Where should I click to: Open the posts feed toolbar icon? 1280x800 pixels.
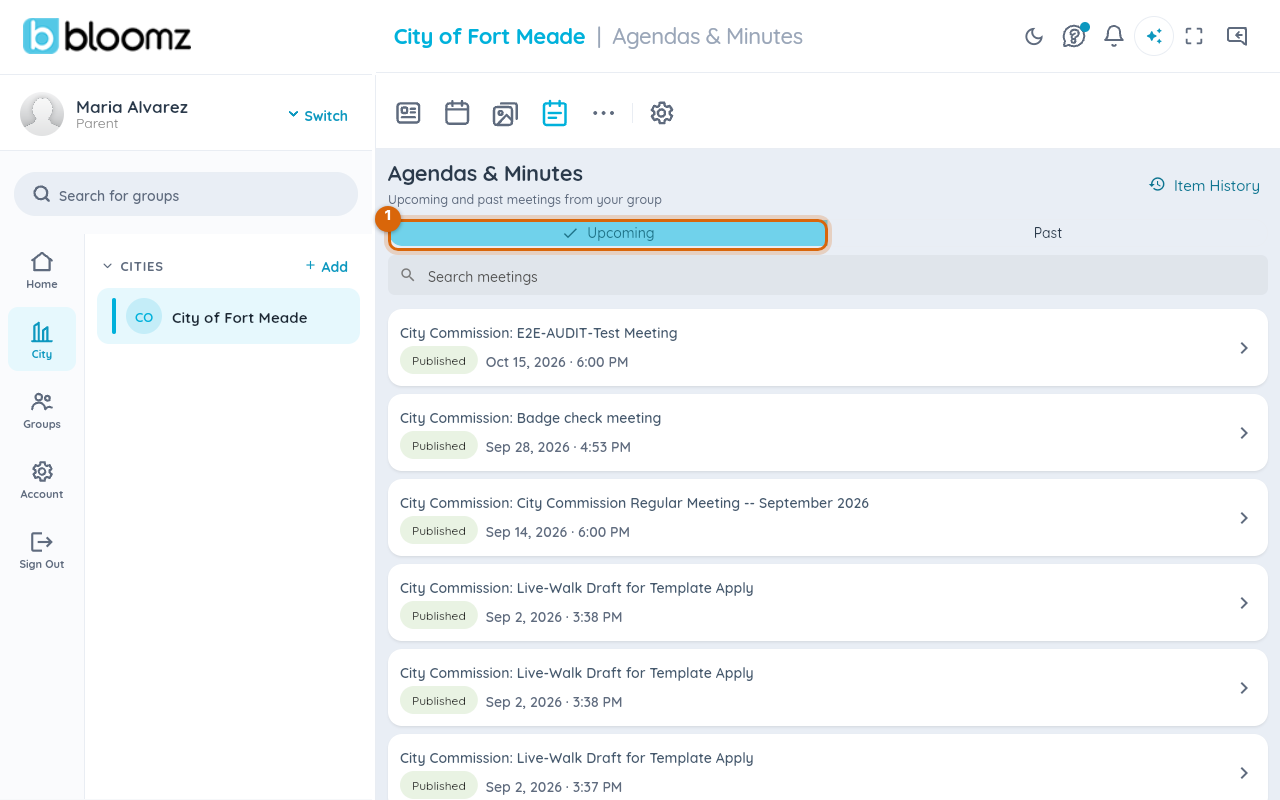tap(408, 113)
